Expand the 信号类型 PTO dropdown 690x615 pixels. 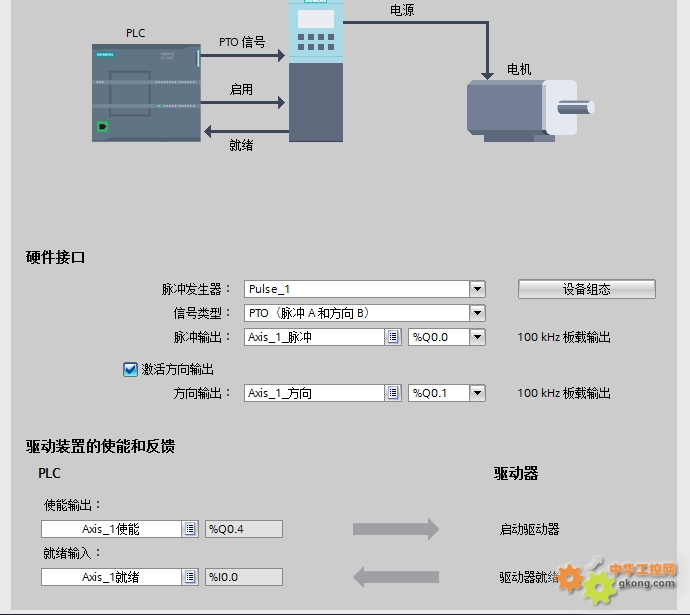click(477, 313)
